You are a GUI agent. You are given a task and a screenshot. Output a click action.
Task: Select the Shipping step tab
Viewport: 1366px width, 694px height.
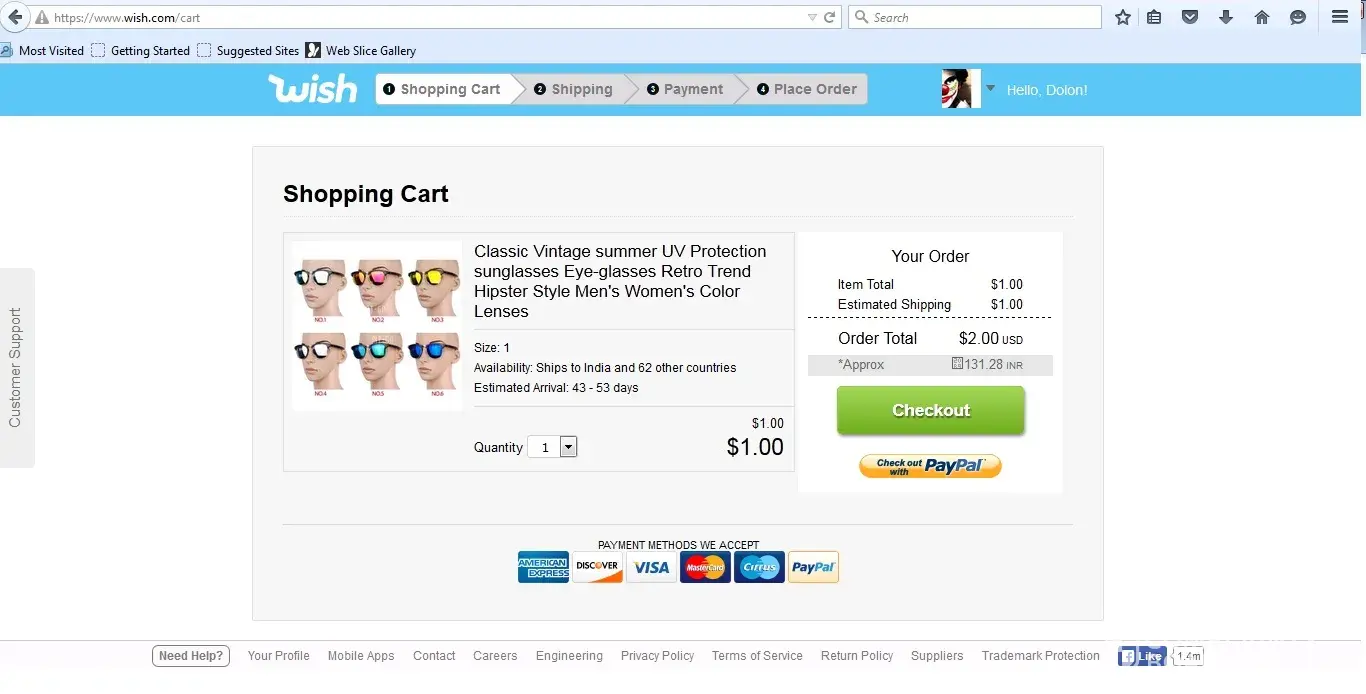[x=573, y=89]
